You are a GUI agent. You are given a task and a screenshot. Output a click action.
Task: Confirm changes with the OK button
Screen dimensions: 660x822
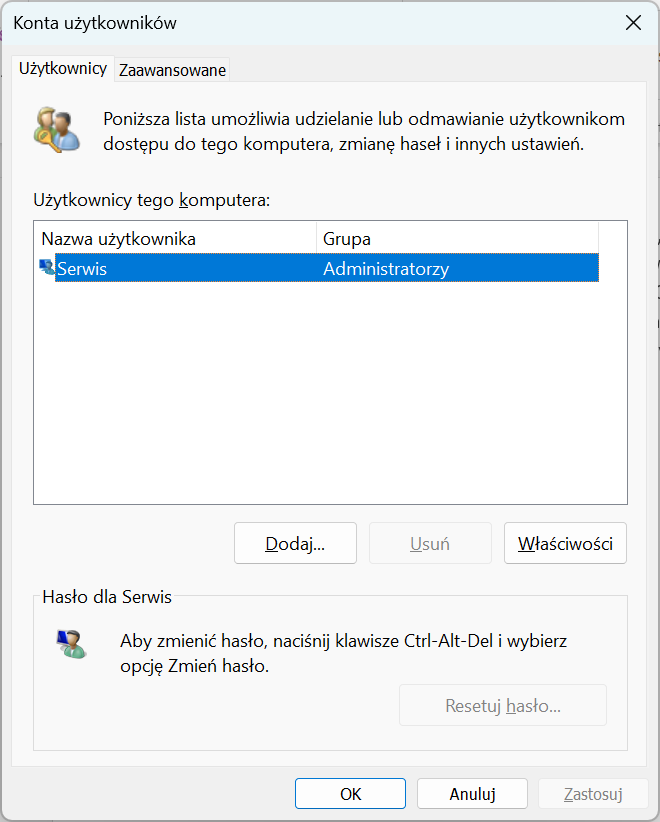click(350, 793)
